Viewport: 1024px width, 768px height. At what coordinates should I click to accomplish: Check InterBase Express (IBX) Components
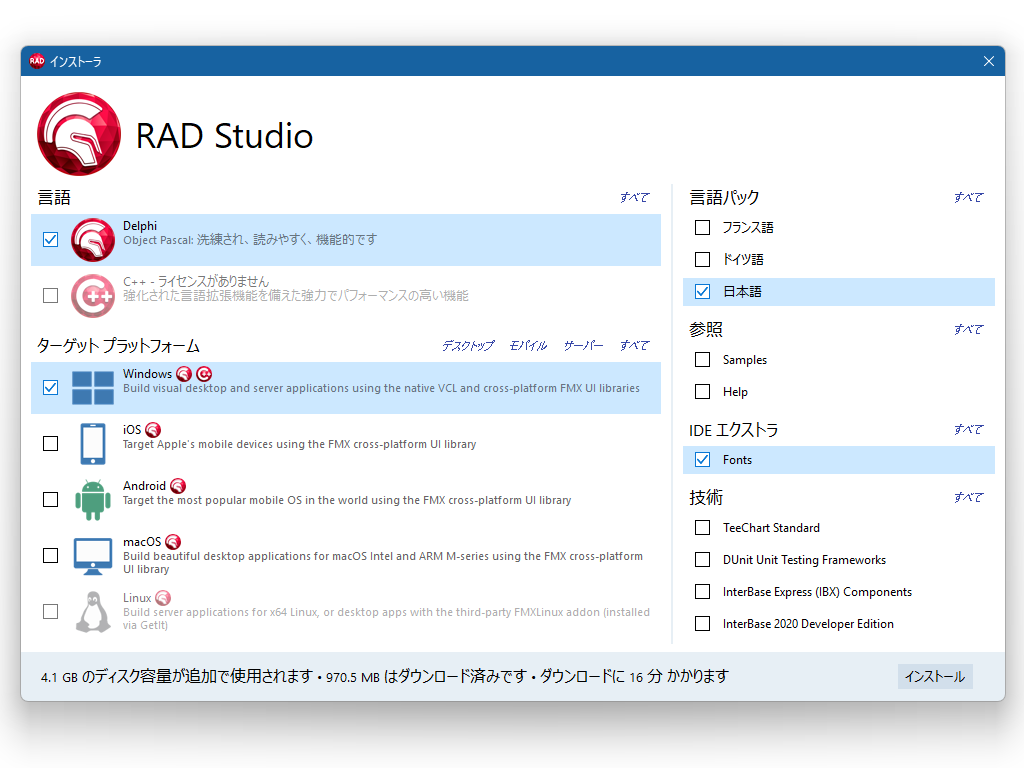[703, 592]
